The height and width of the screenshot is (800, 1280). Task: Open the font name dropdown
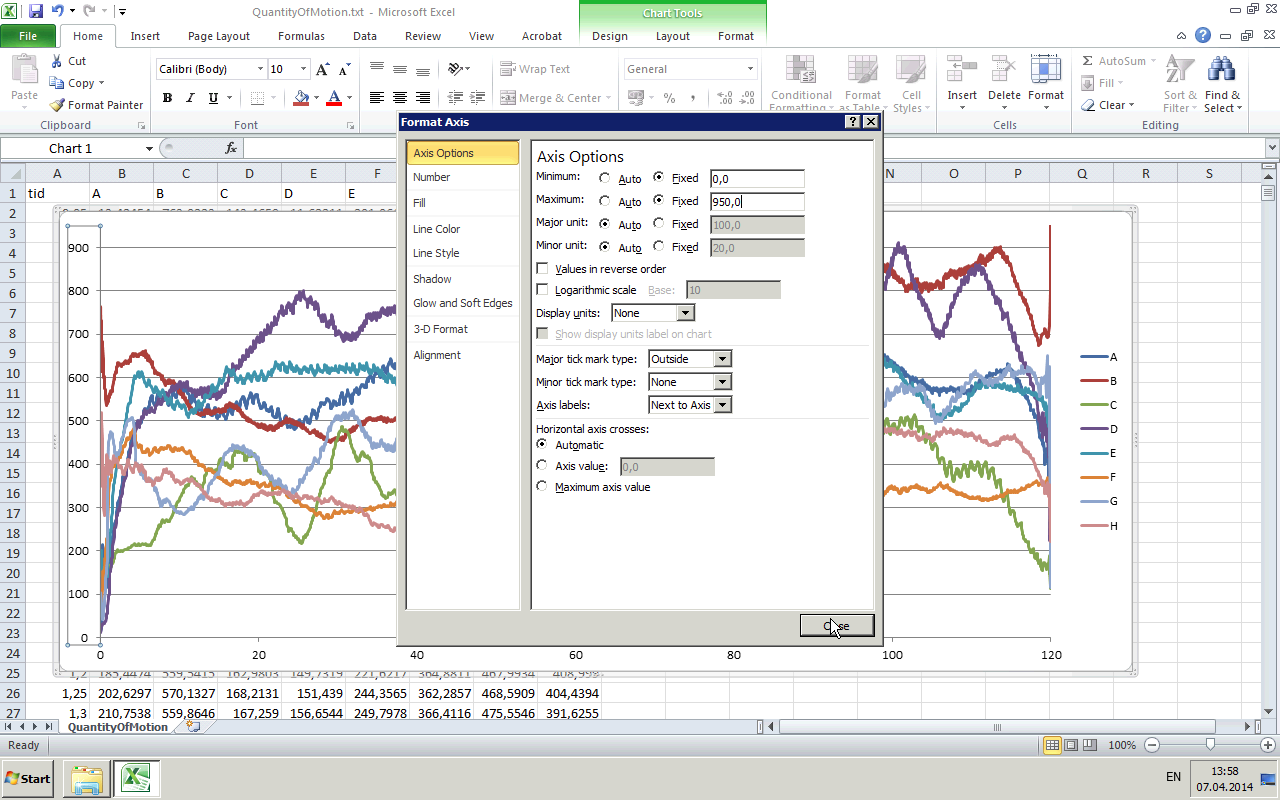(x=260, y=69)
